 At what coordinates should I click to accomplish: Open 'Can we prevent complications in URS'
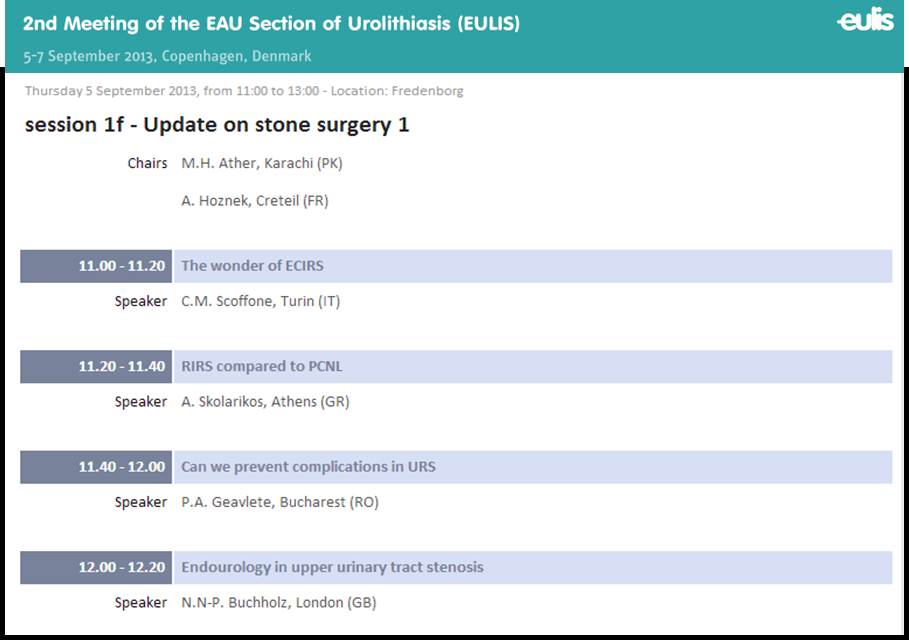point(532,467)
